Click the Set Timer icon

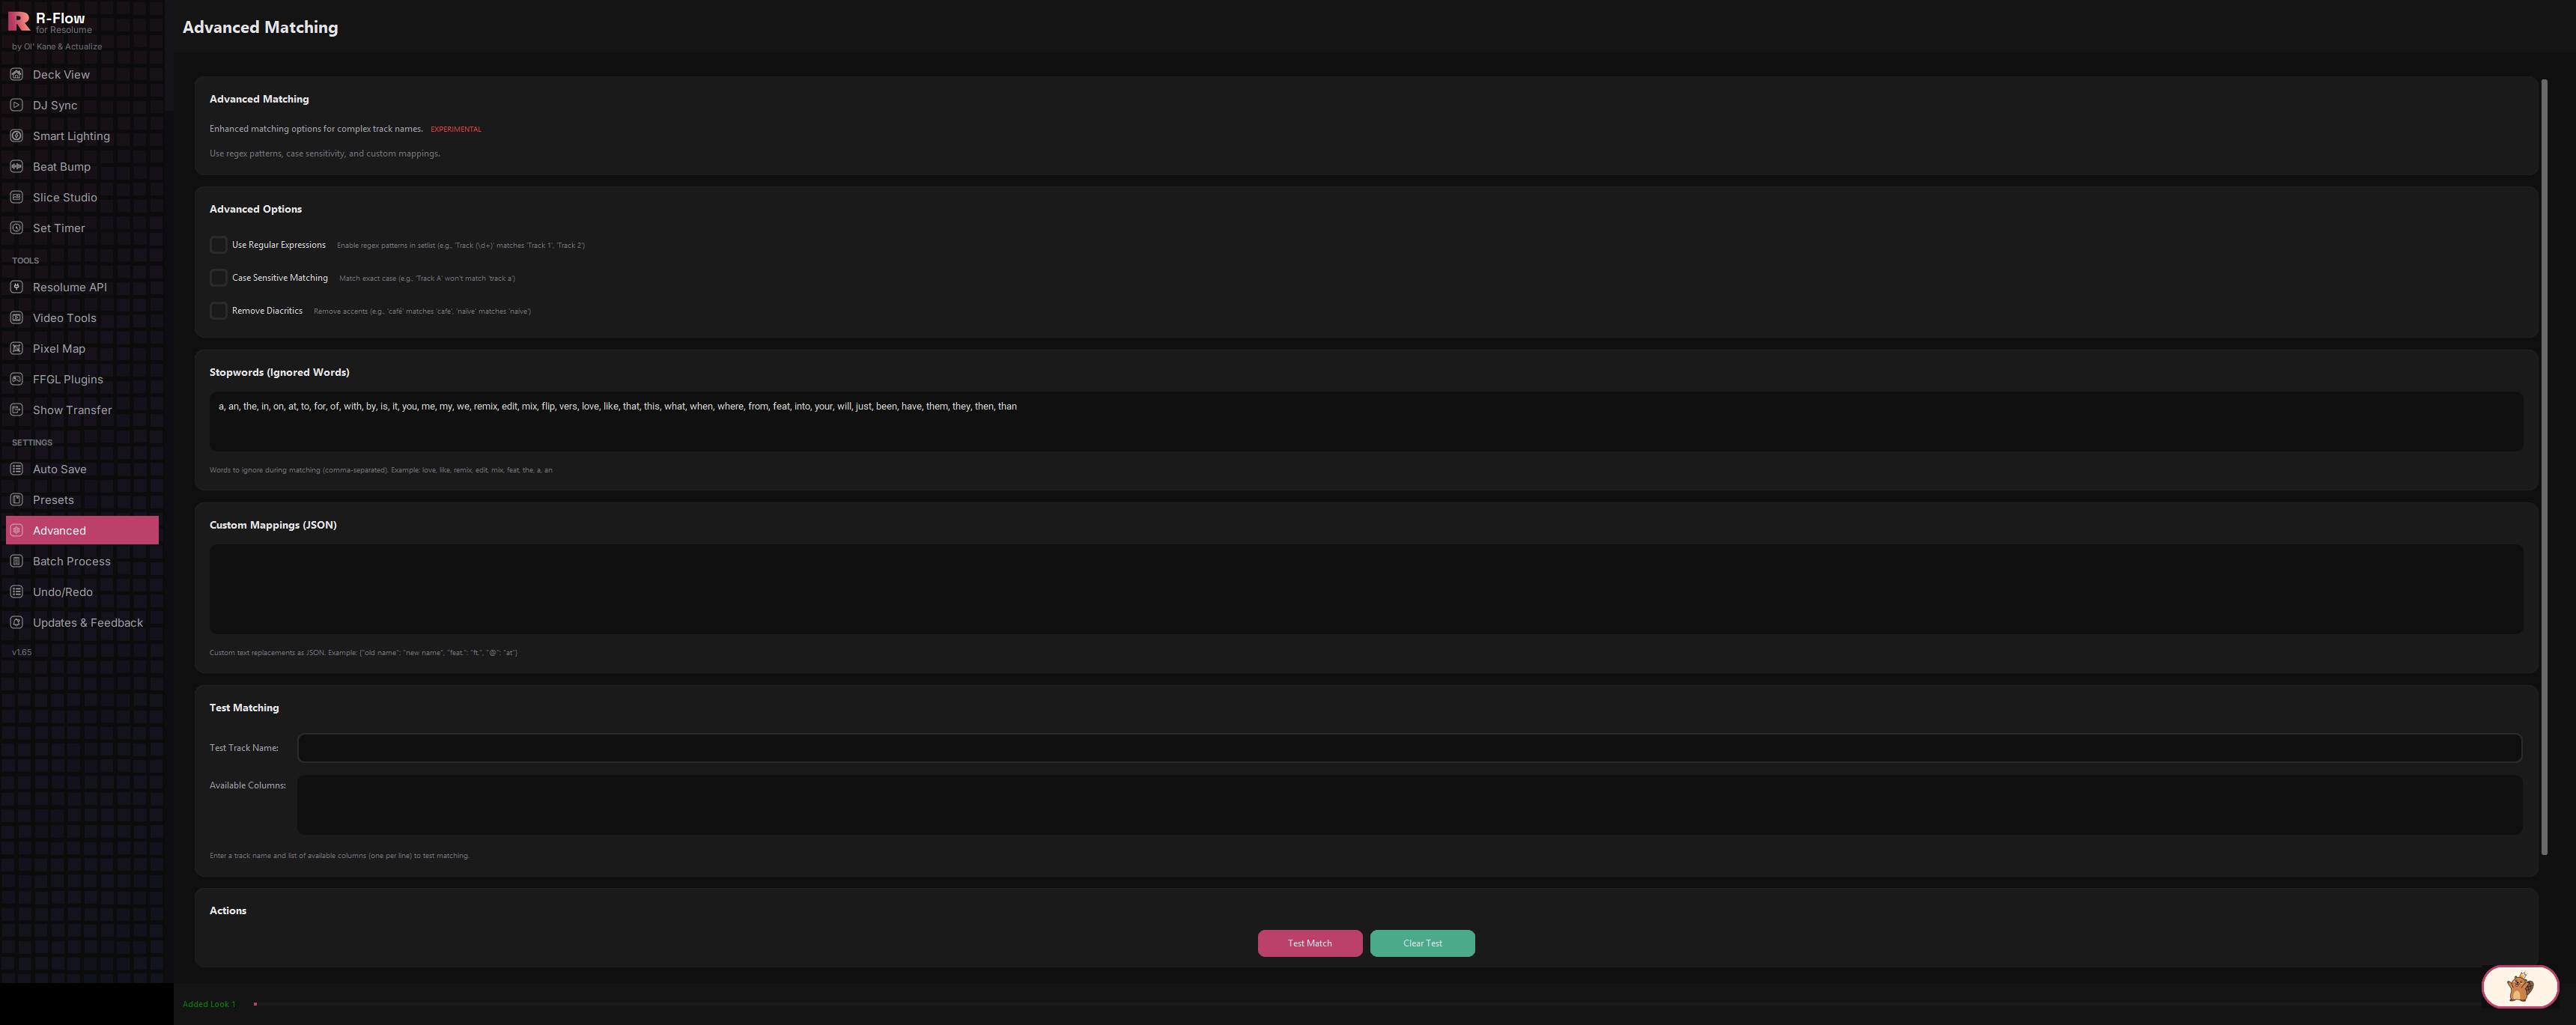16,228
